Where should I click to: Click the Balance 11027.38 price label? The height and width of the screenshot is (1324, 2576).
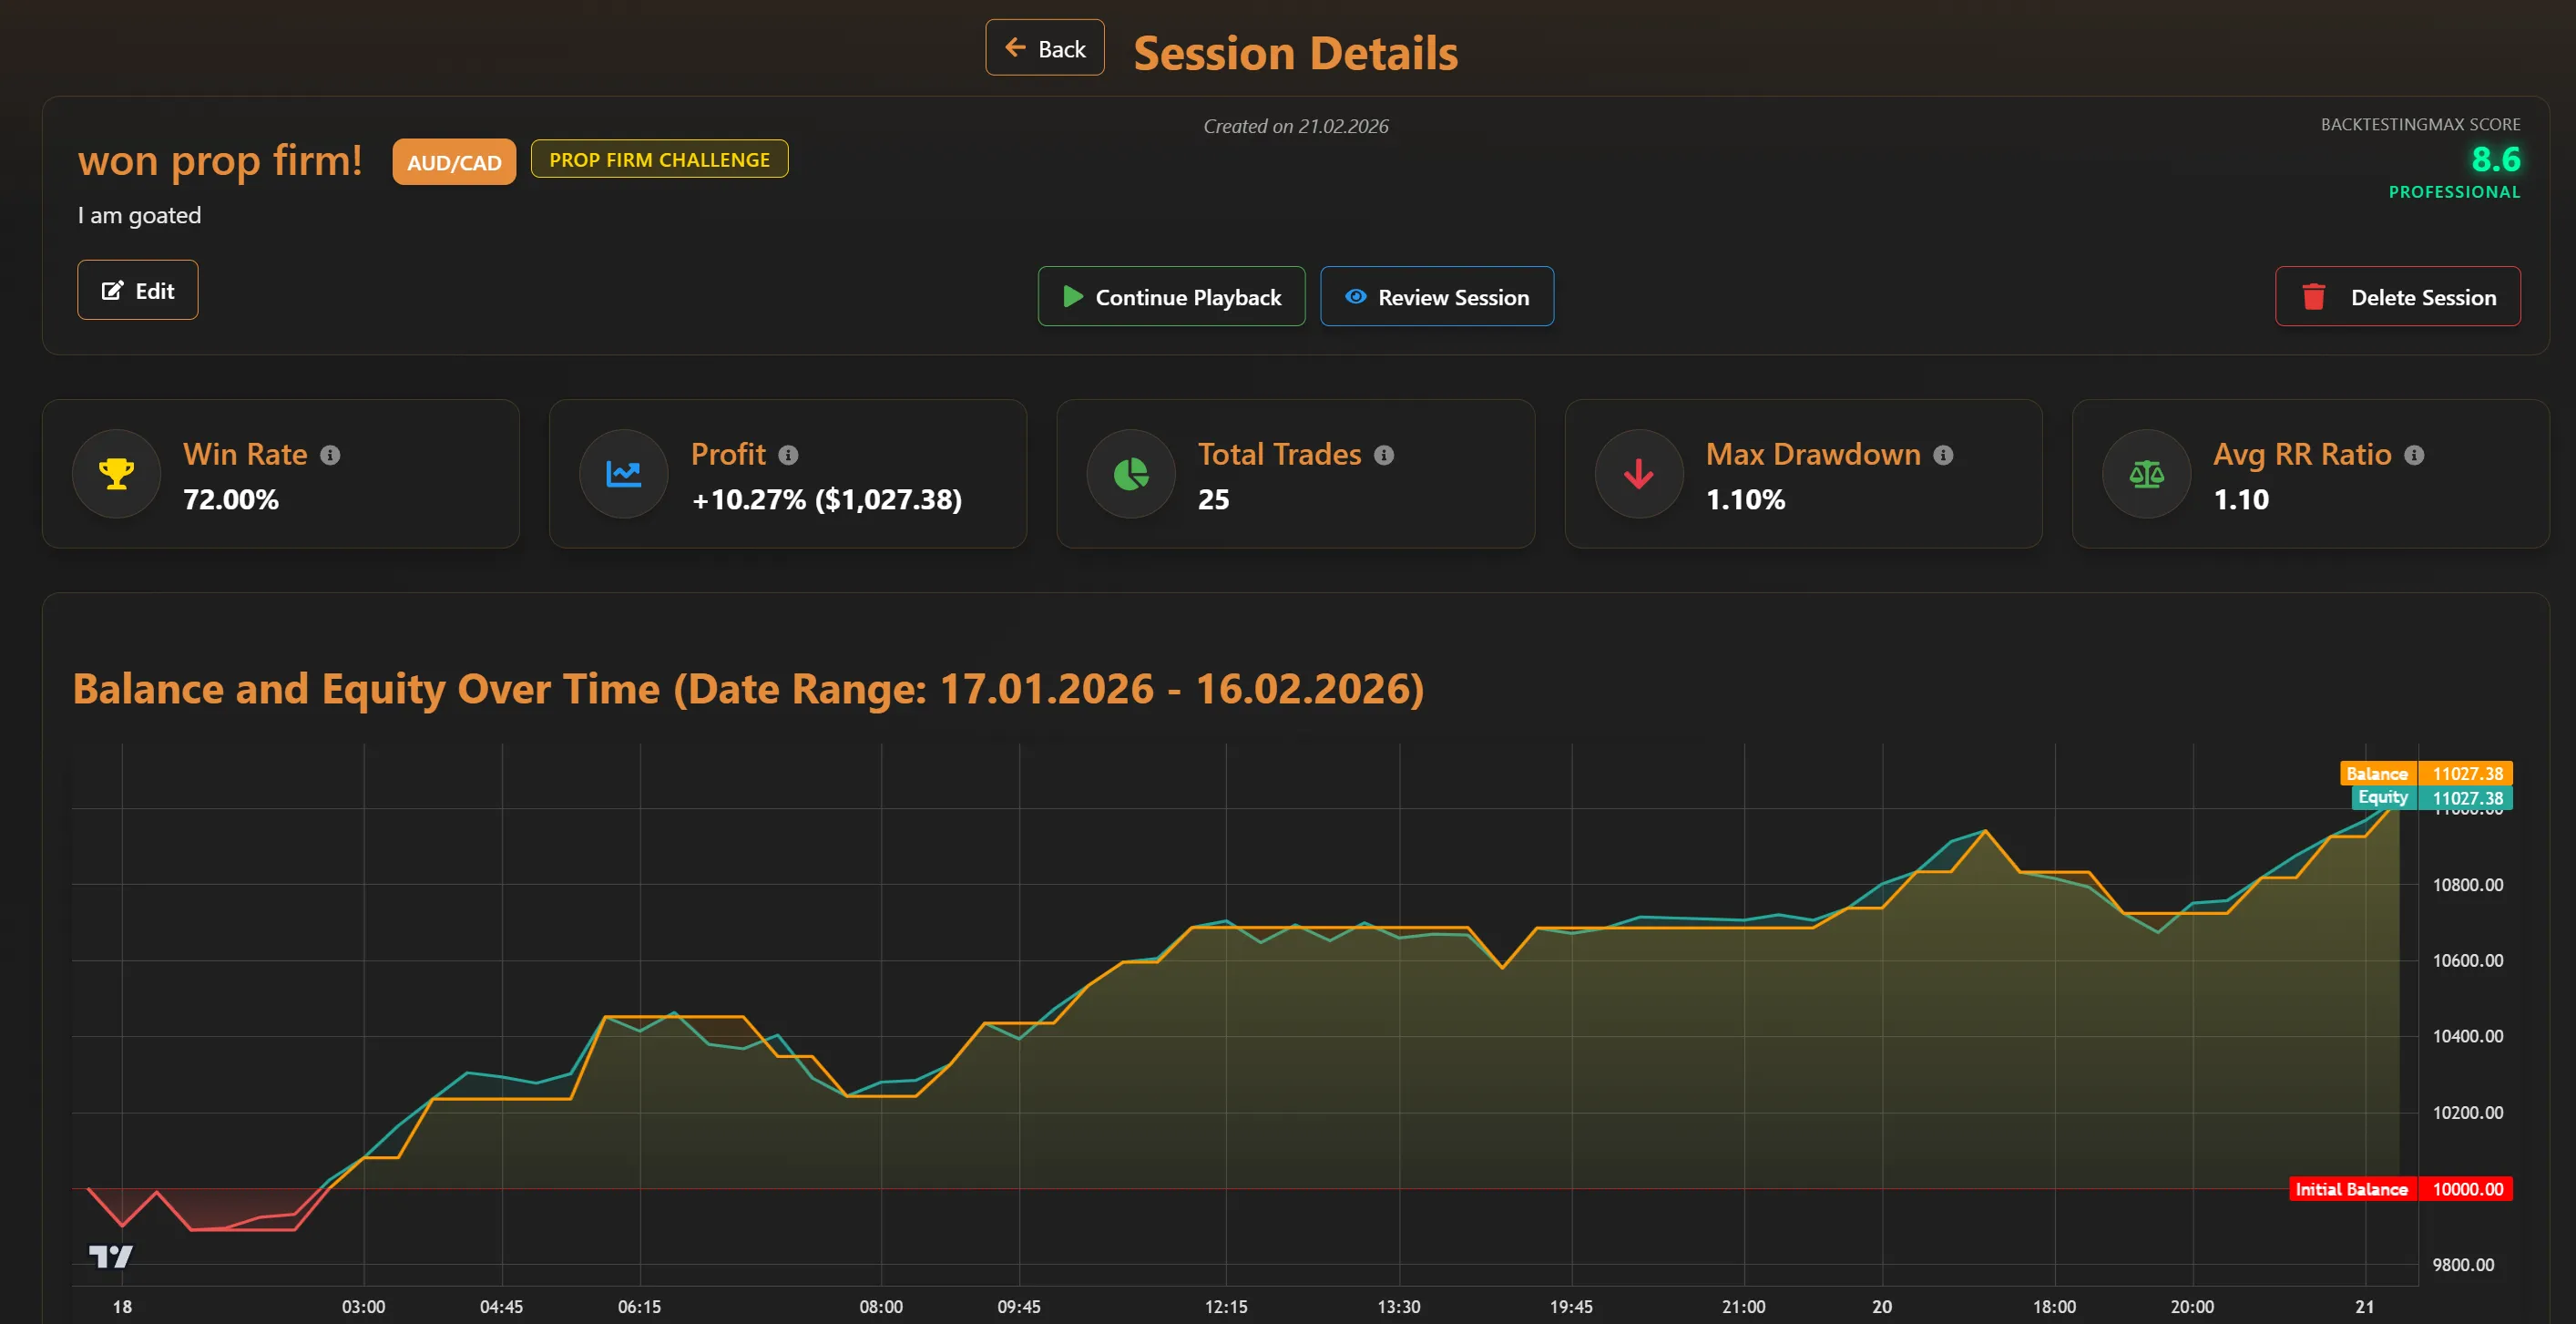(x=2426, y=773)
